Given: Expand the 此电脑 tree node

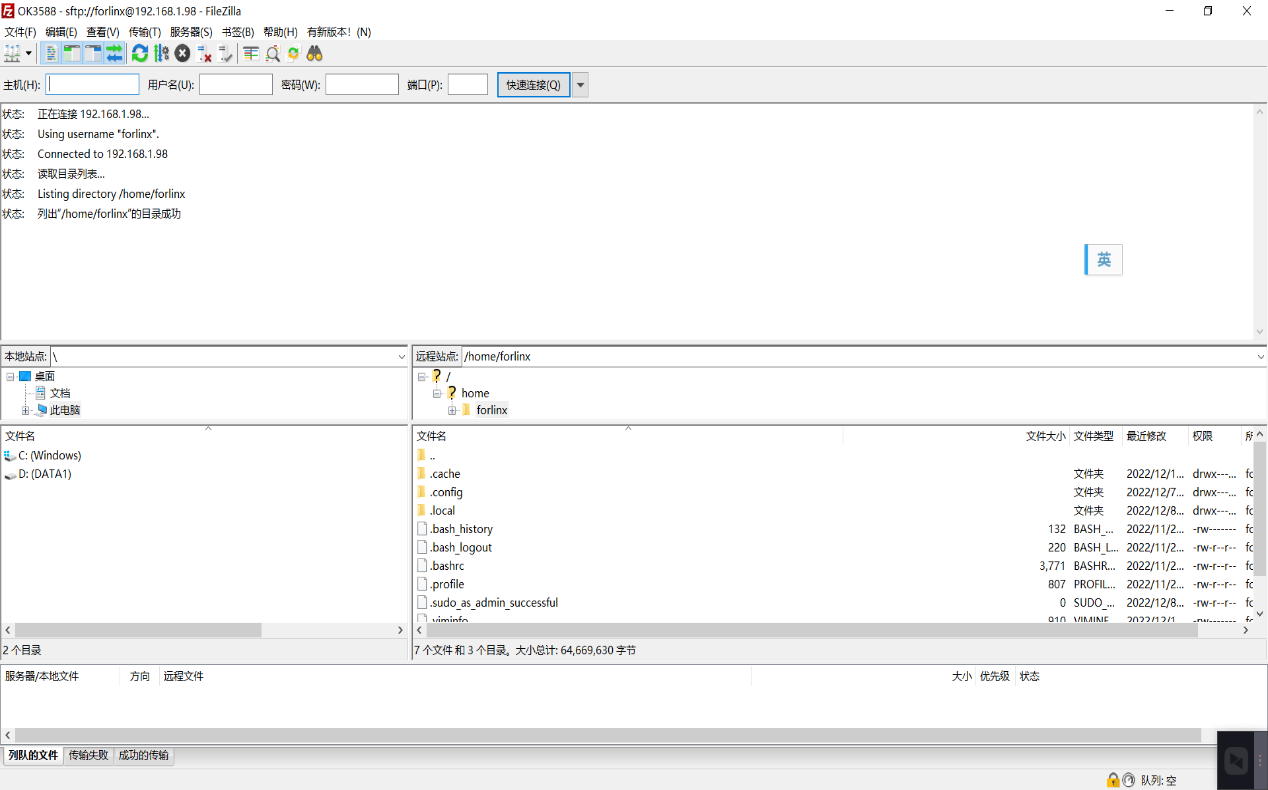Looking at the screenshot, I should [x=26, y=410].
